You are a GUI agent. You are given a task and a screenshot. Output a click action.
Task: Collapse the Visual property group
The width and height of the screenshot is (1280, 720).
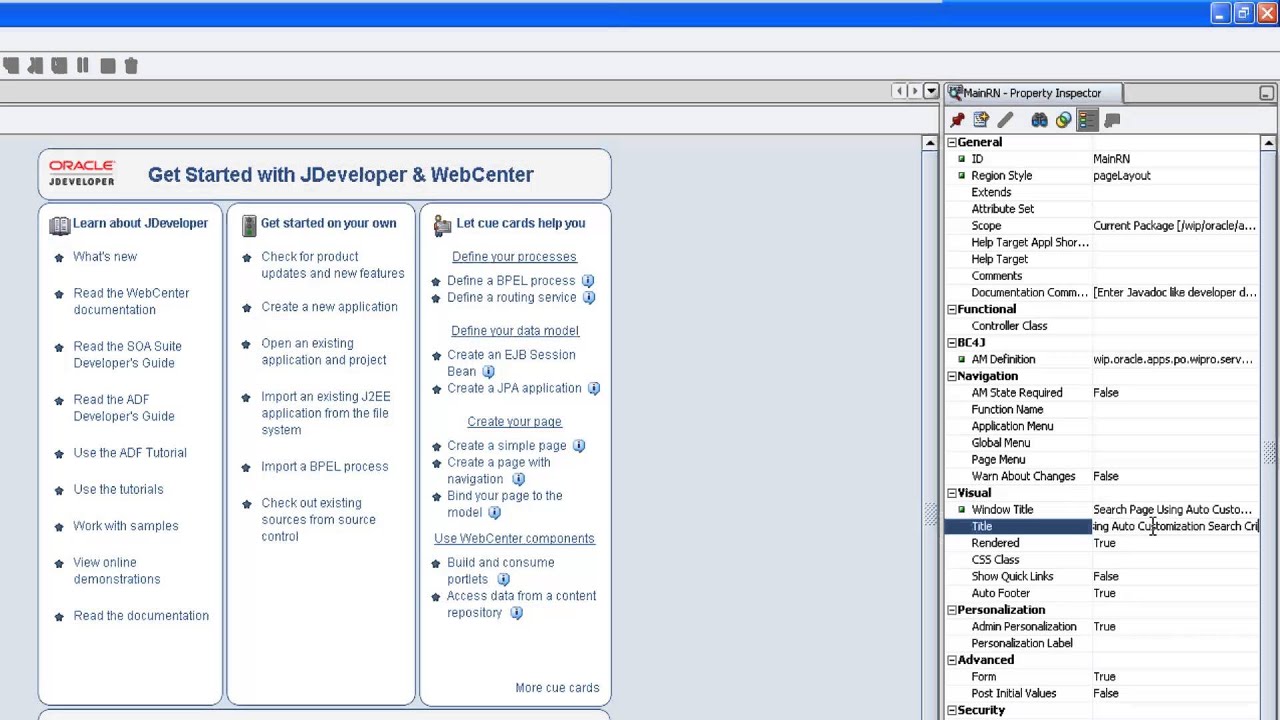pyautogui.click(x=952, y=493)
